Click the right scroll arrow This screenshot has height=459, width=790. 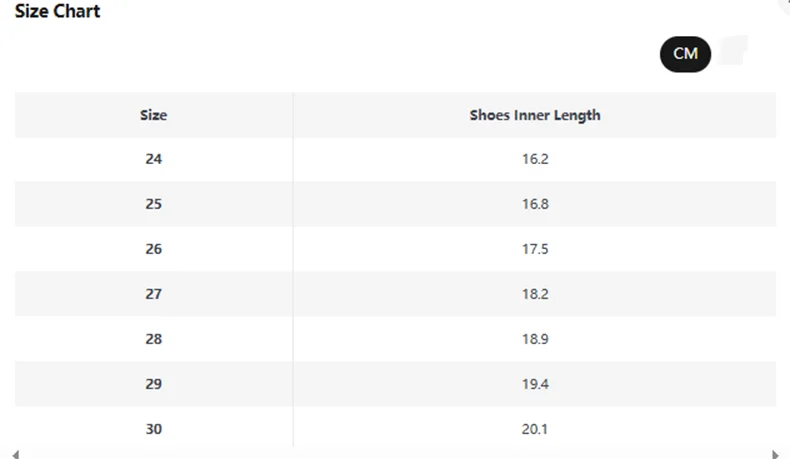click(775, 454)
